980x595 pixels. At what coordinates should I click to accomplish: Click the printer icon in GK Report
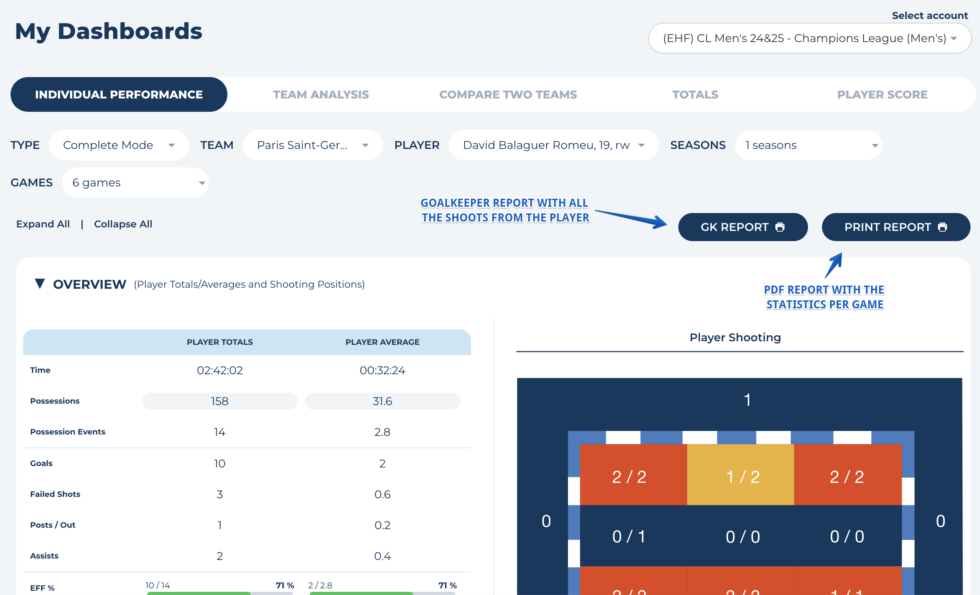tap(780, 227)
